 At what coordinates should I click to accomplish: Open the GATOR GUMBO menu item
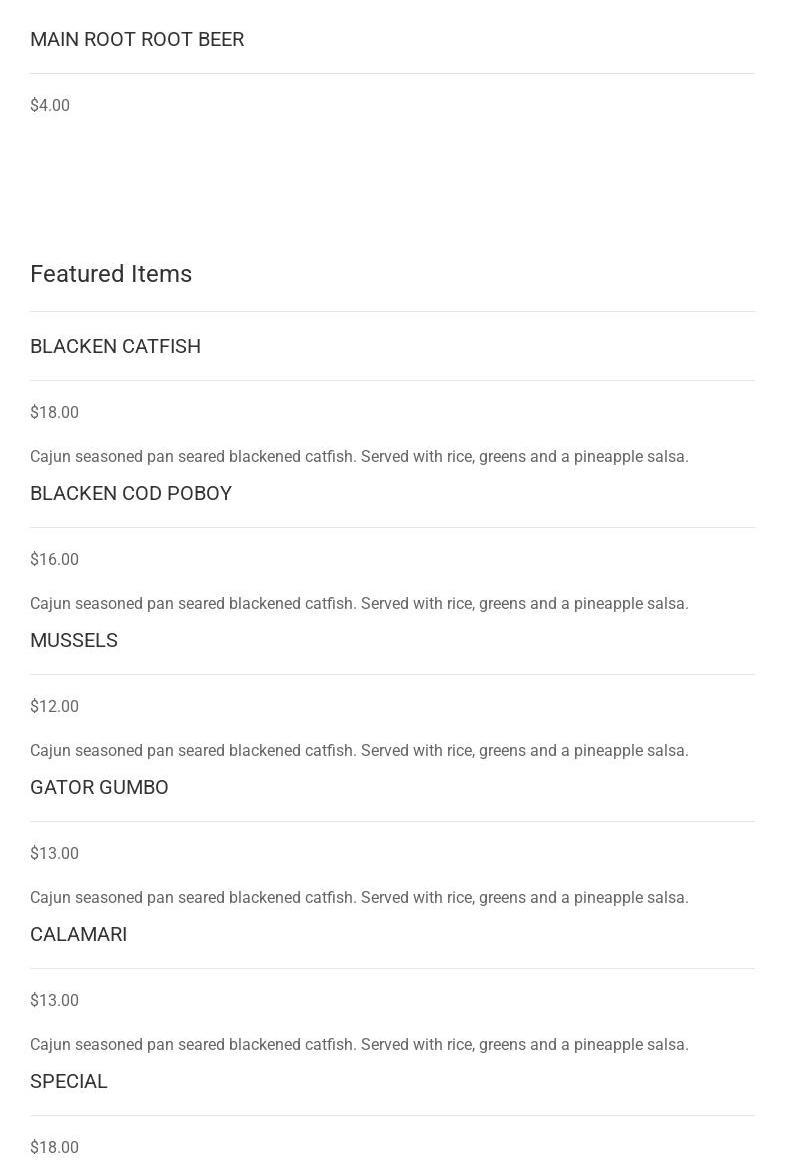(99, 787)
